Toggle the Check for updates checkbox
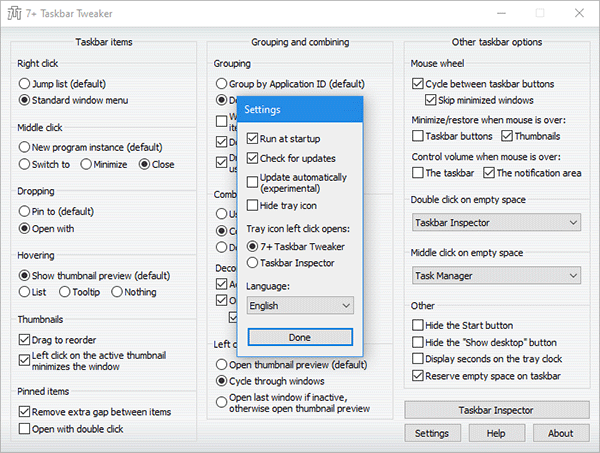Image resolution: width=600 pixels, height=453 pixels. [x=253, y=158]
